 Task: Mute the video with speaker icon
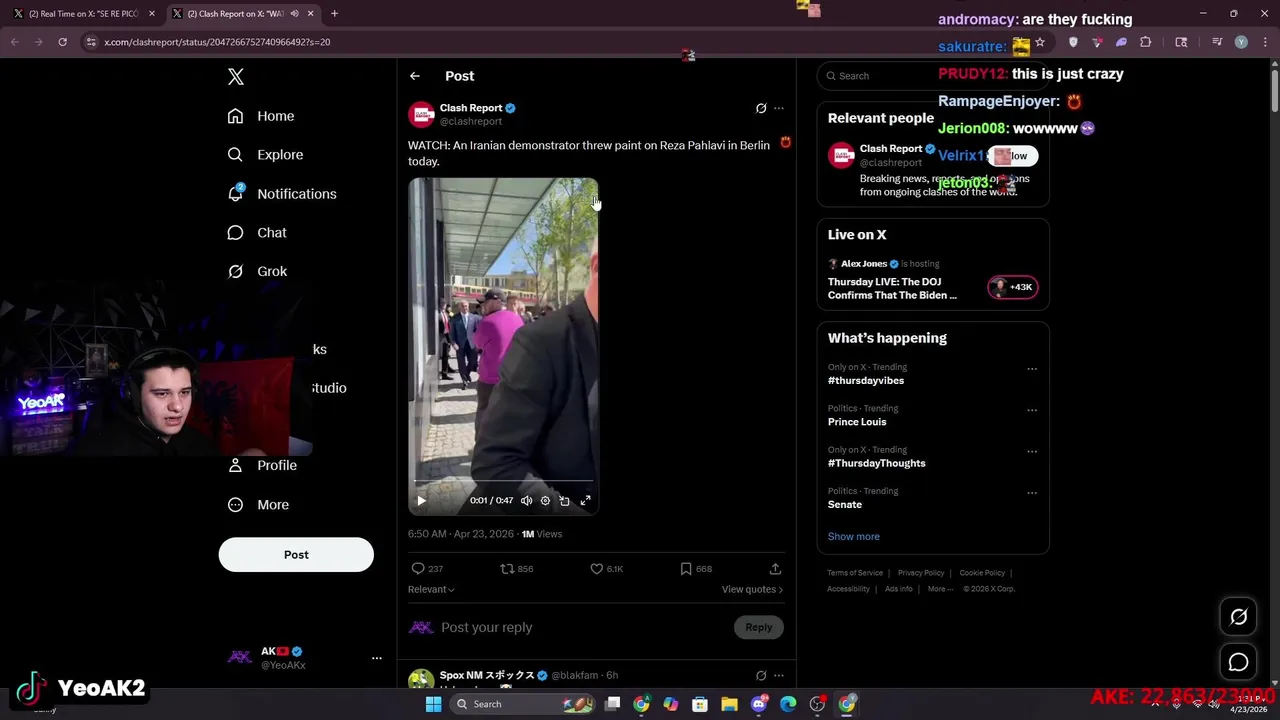pyautogui.click(x=527, y=501)
